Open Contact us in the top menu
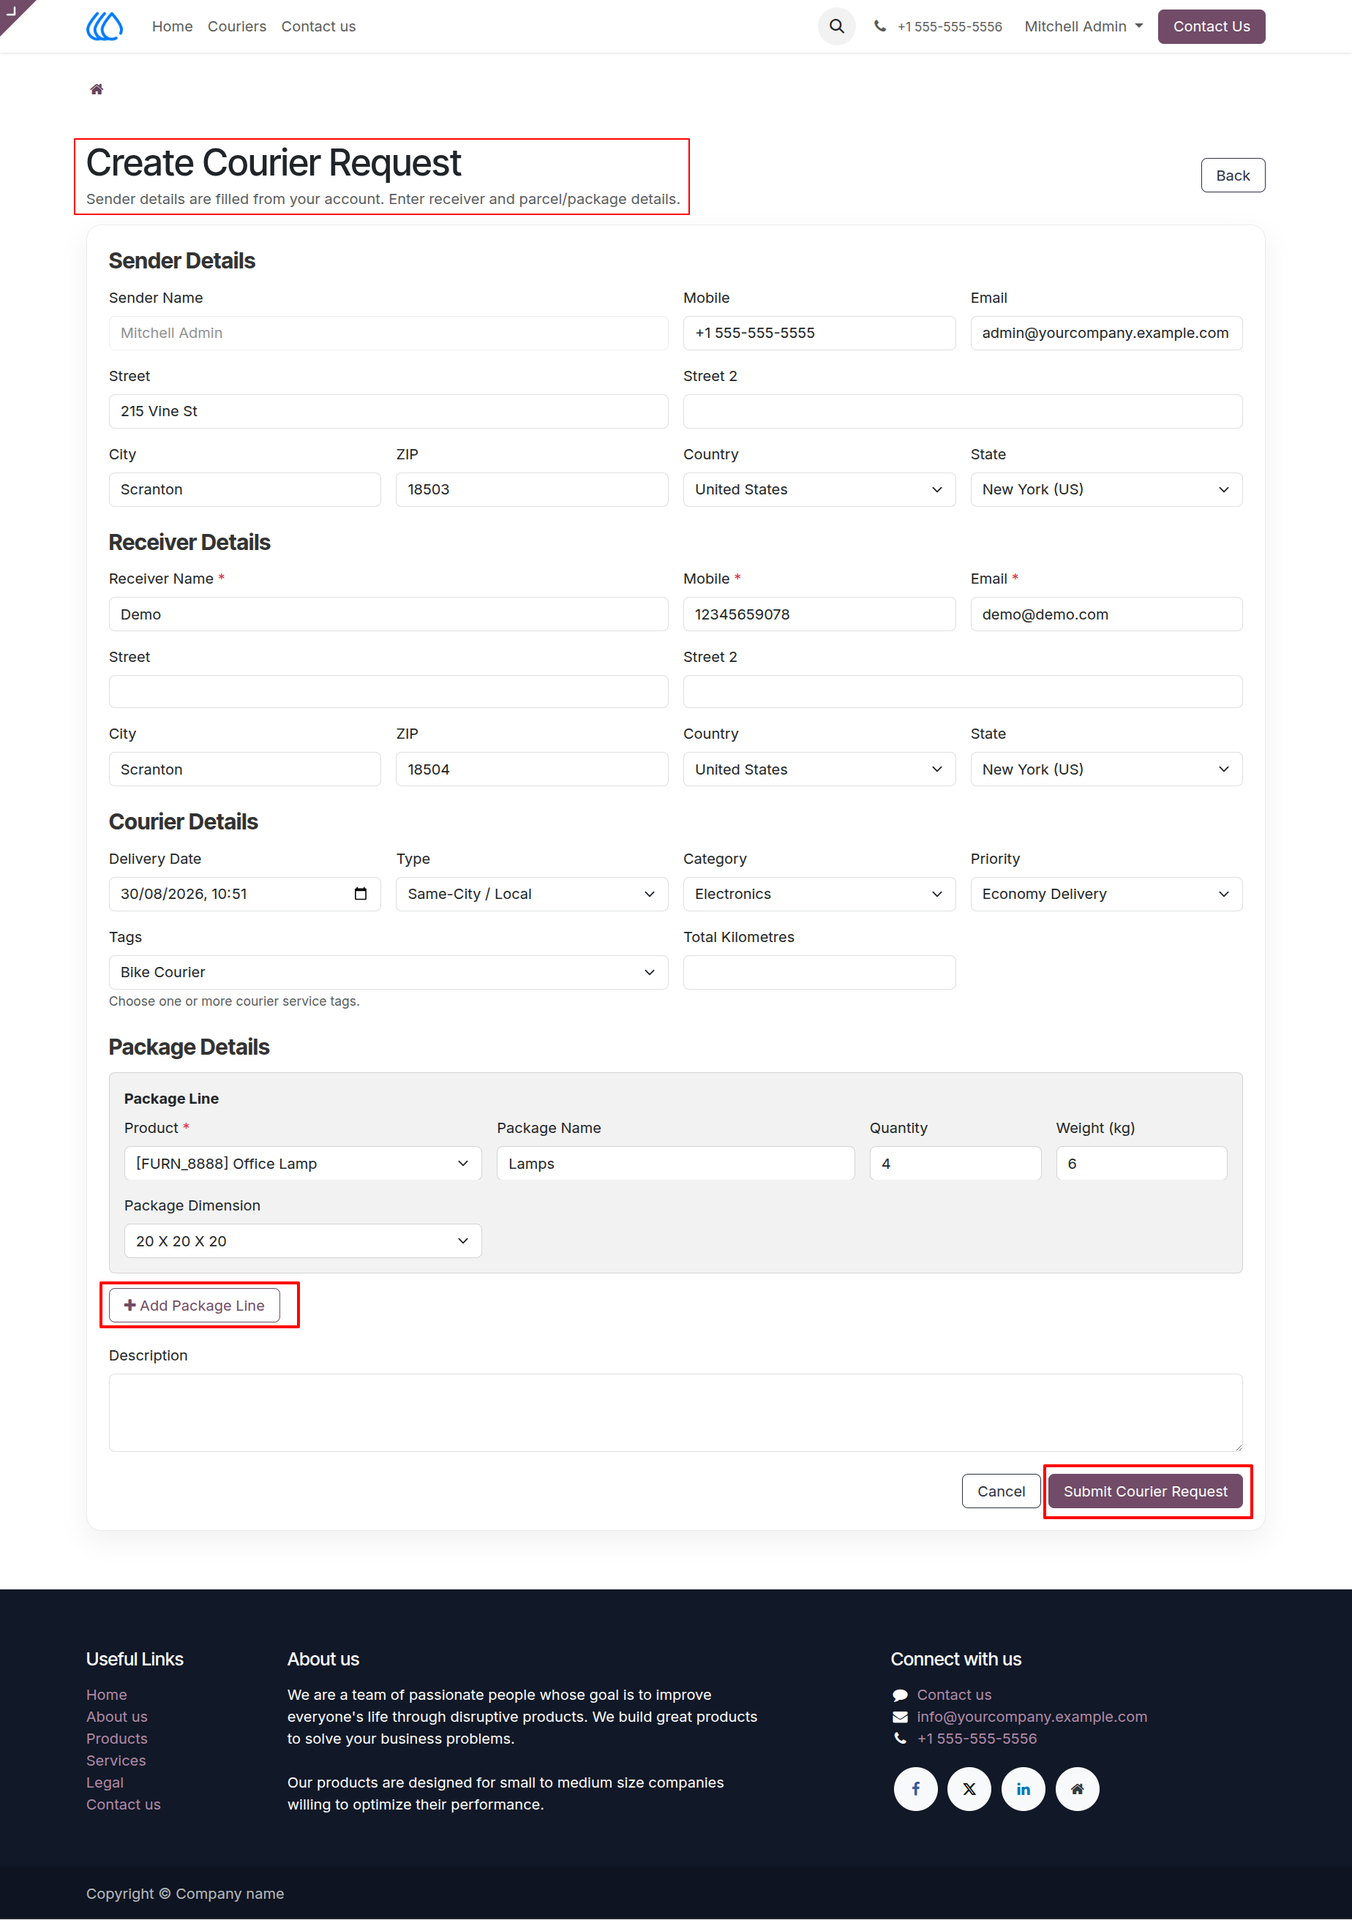 (x=318, y=27)
